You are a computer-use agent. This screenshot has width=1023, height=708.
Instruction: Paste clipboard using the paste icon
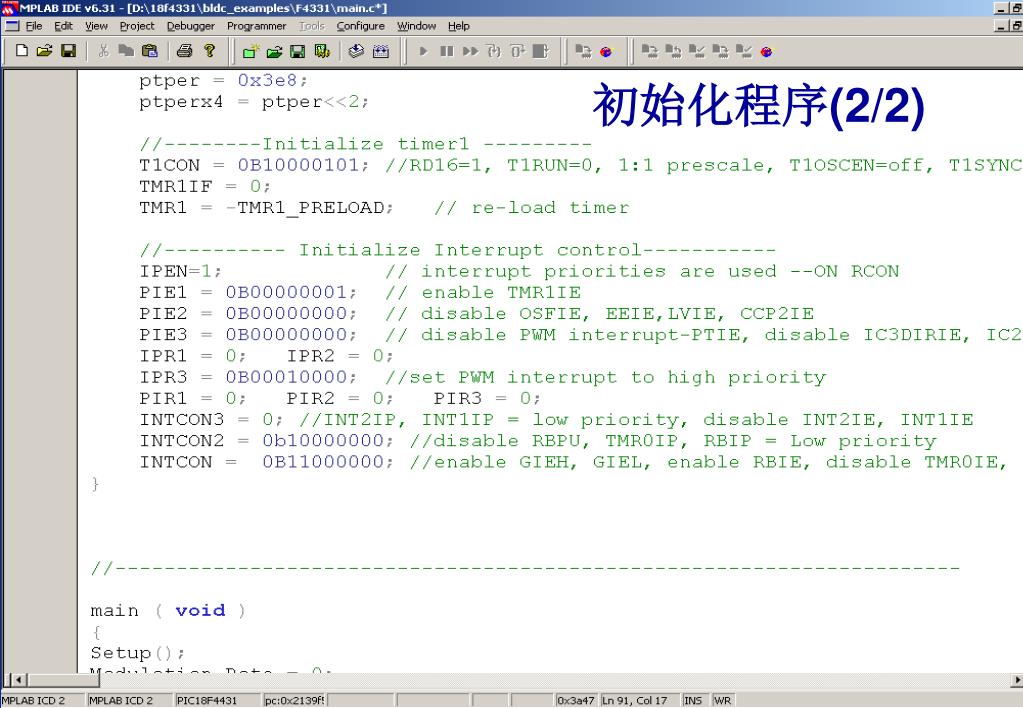[x=149, y=51]
